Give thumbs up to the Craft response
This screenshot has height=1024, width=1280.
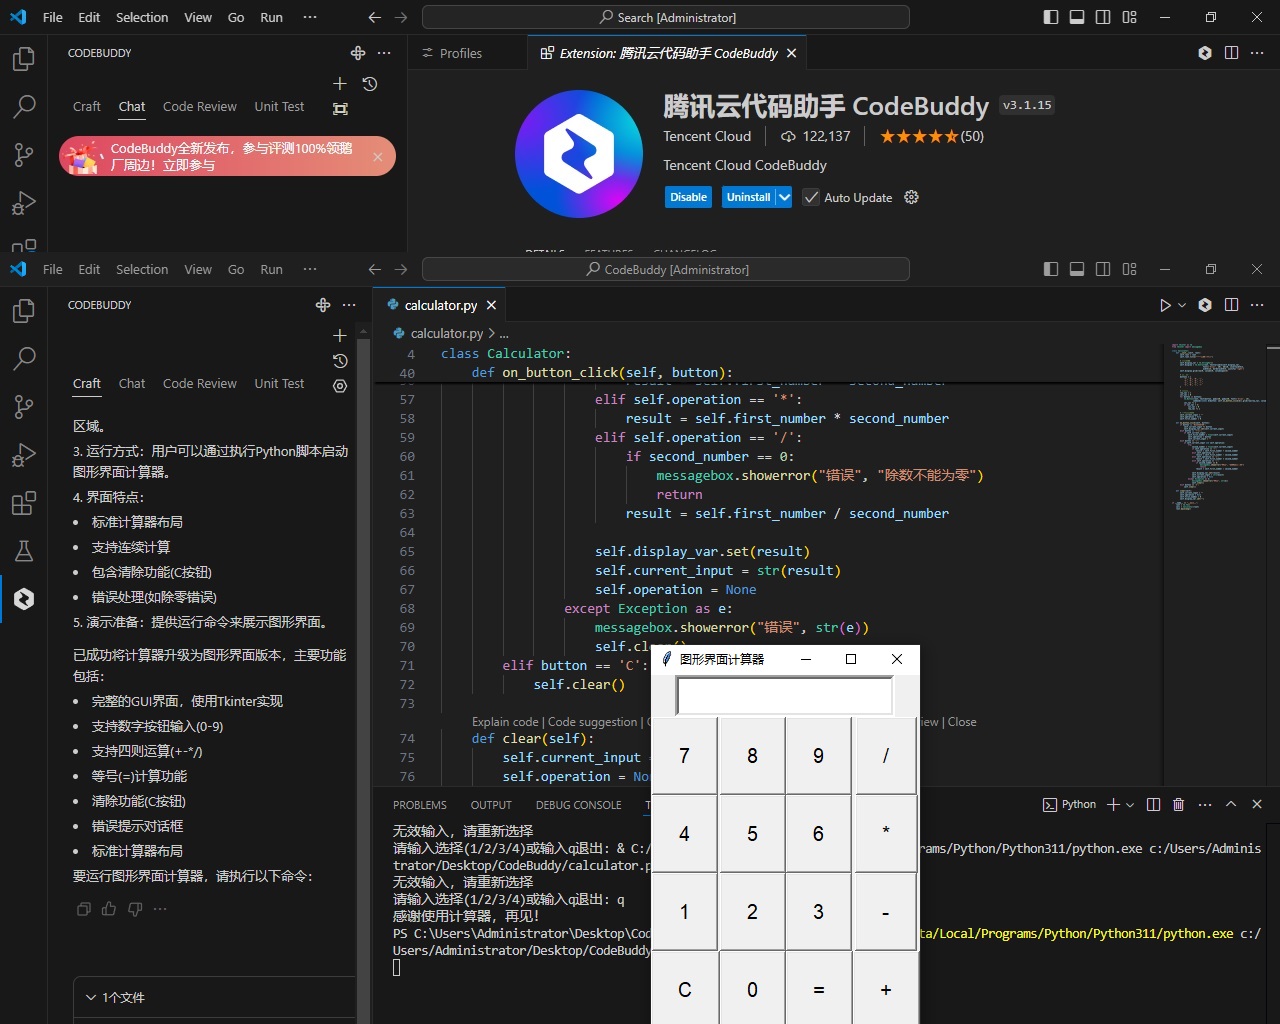point(109,909)
